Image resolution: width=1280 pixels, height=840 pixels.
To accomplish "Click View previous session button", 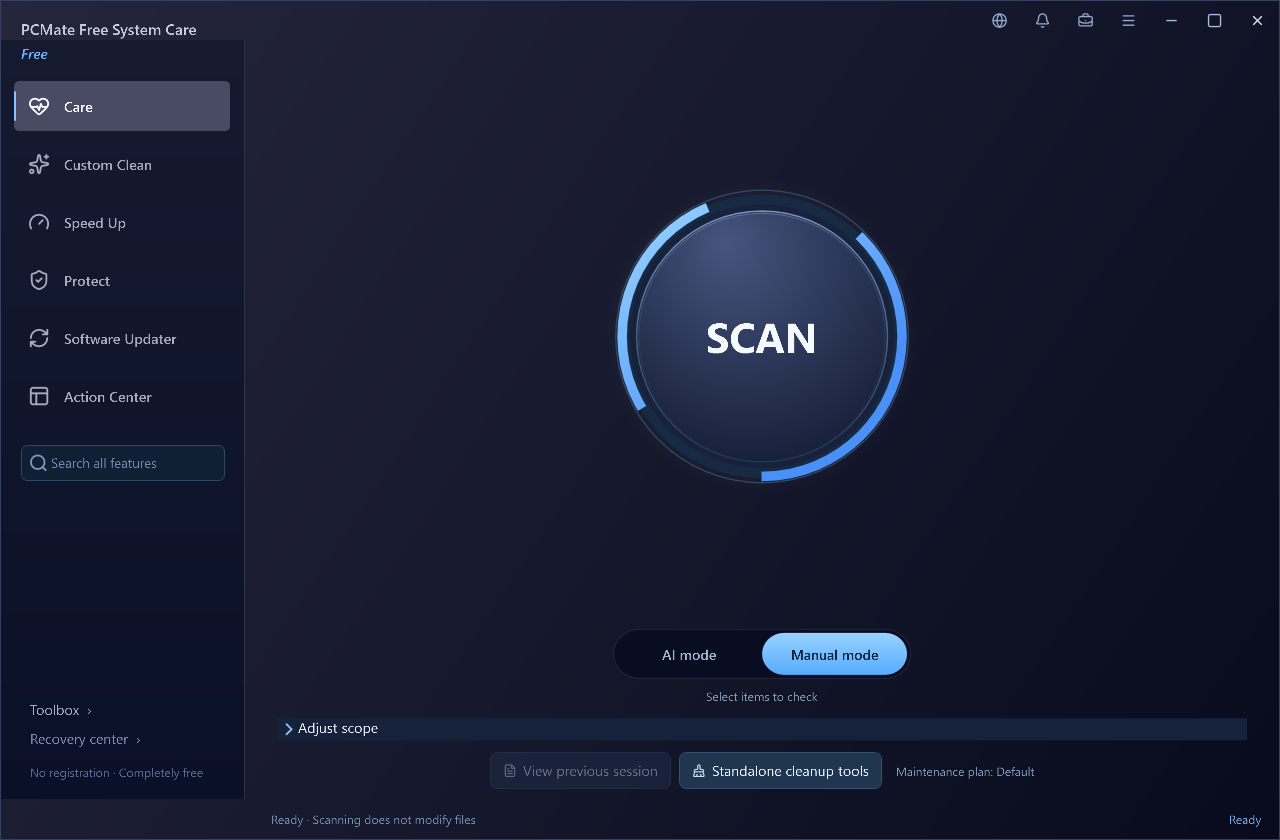I will point(580,771).
